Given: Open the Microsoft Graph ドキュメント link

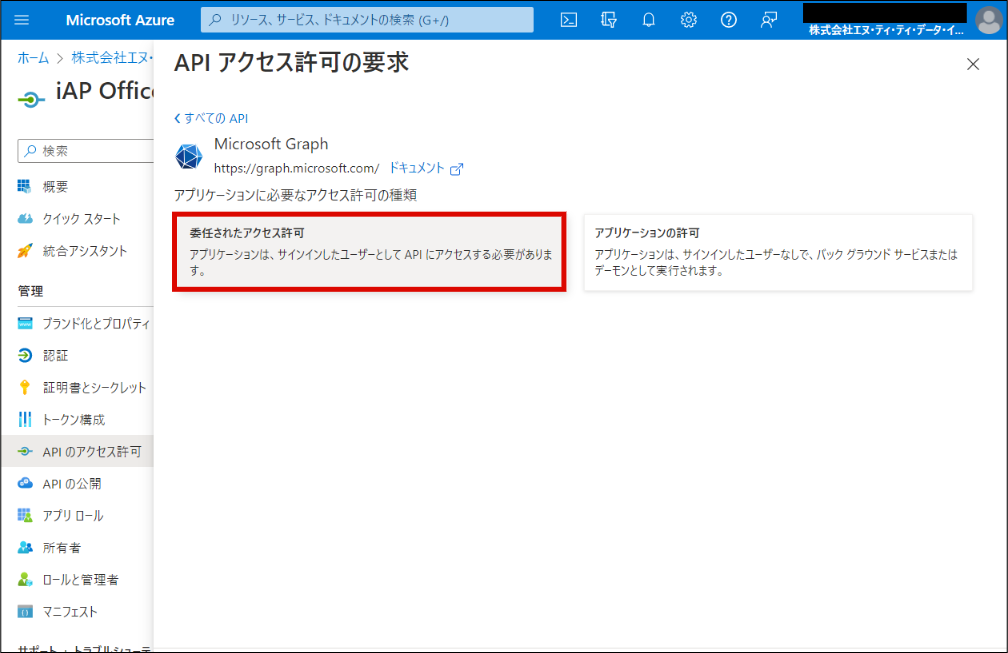Looking at the screenshot, I should 425,168.
